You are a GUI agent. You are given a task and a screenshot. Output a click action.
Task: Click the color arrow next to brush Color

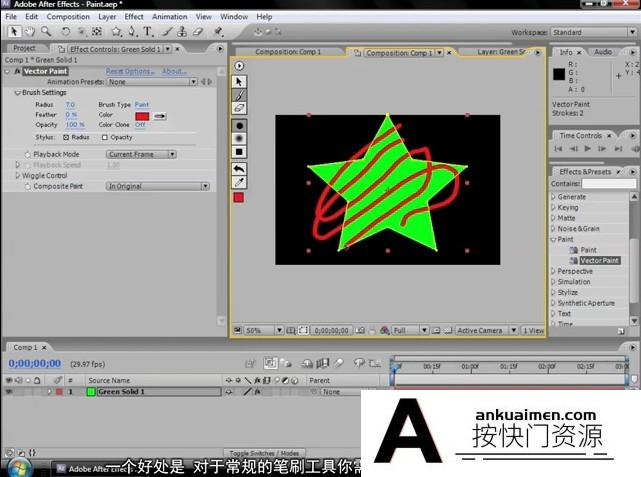coord(159,116)
